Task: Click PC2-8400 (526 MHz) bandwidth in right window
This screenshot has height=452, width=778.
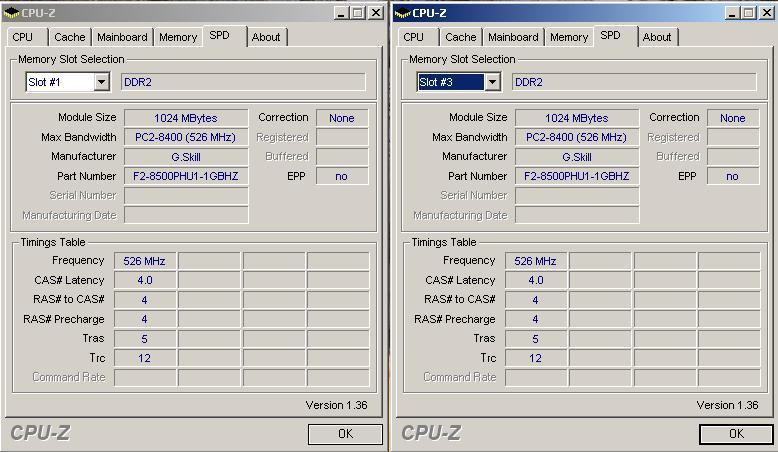Action: point(577,137)
